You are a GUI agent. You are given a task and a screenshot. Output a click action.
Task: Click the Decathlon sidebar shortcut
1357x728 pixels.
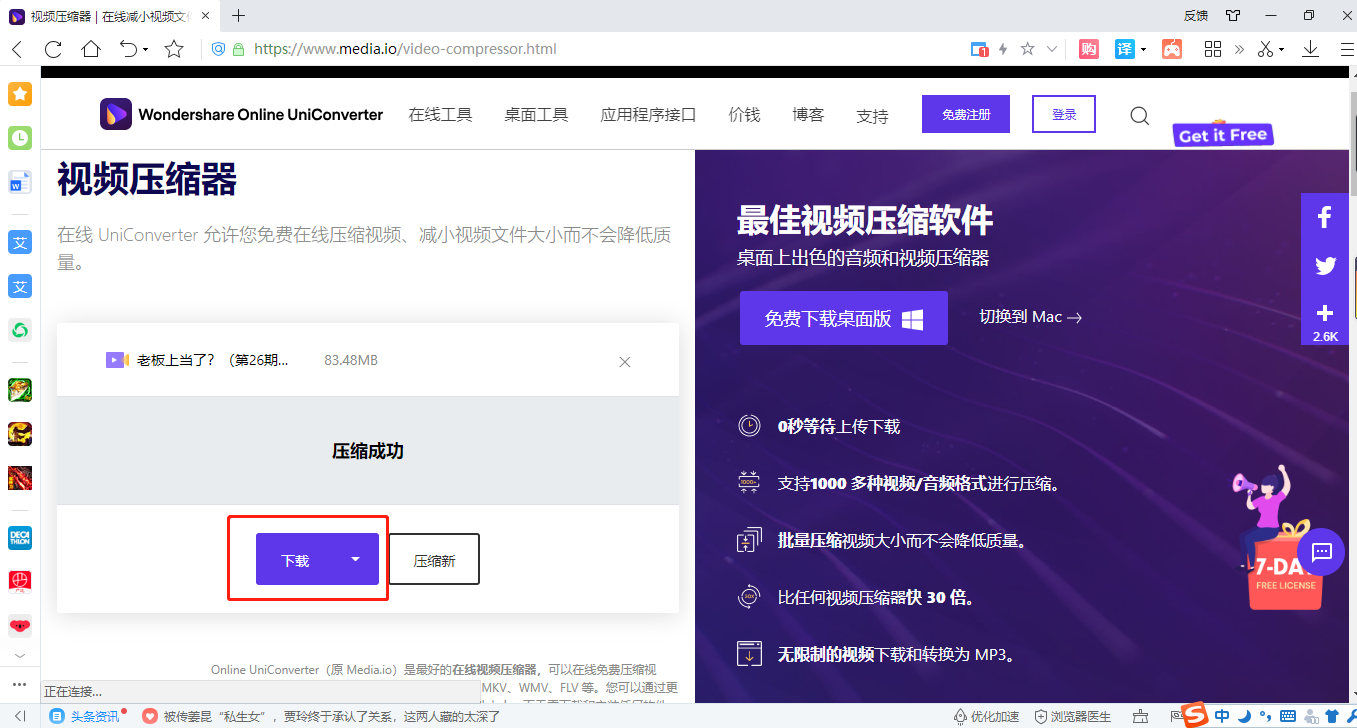point(20,538)
